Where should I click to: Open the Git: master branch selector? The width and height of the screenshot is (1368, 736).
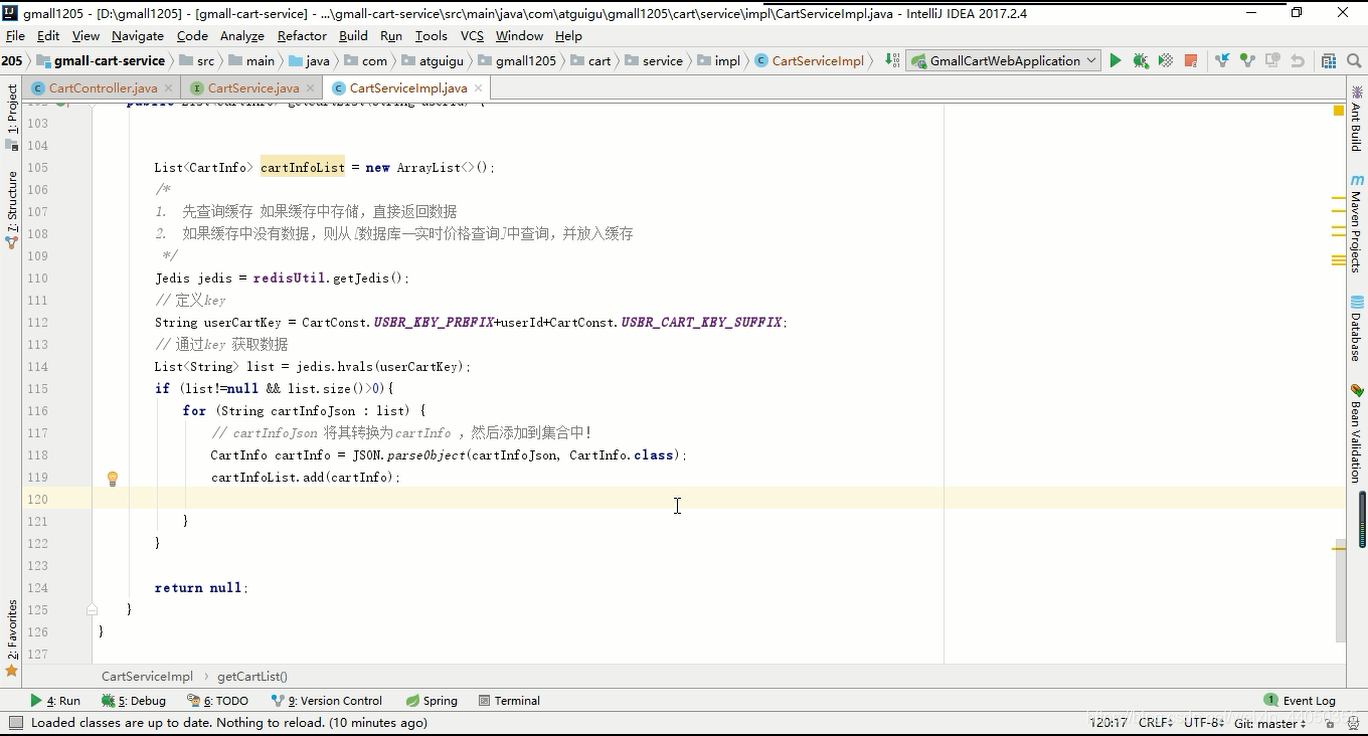pyautogui.click(x=1270, y=723)
